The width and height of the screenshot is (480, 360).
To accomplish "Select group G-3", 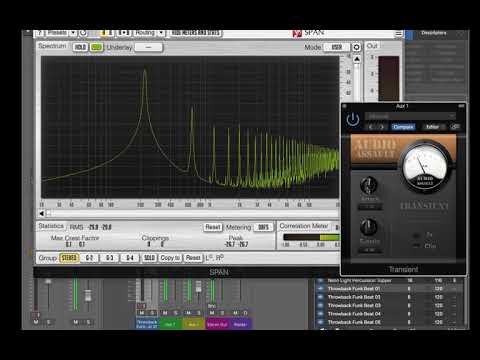I will 110,258.
